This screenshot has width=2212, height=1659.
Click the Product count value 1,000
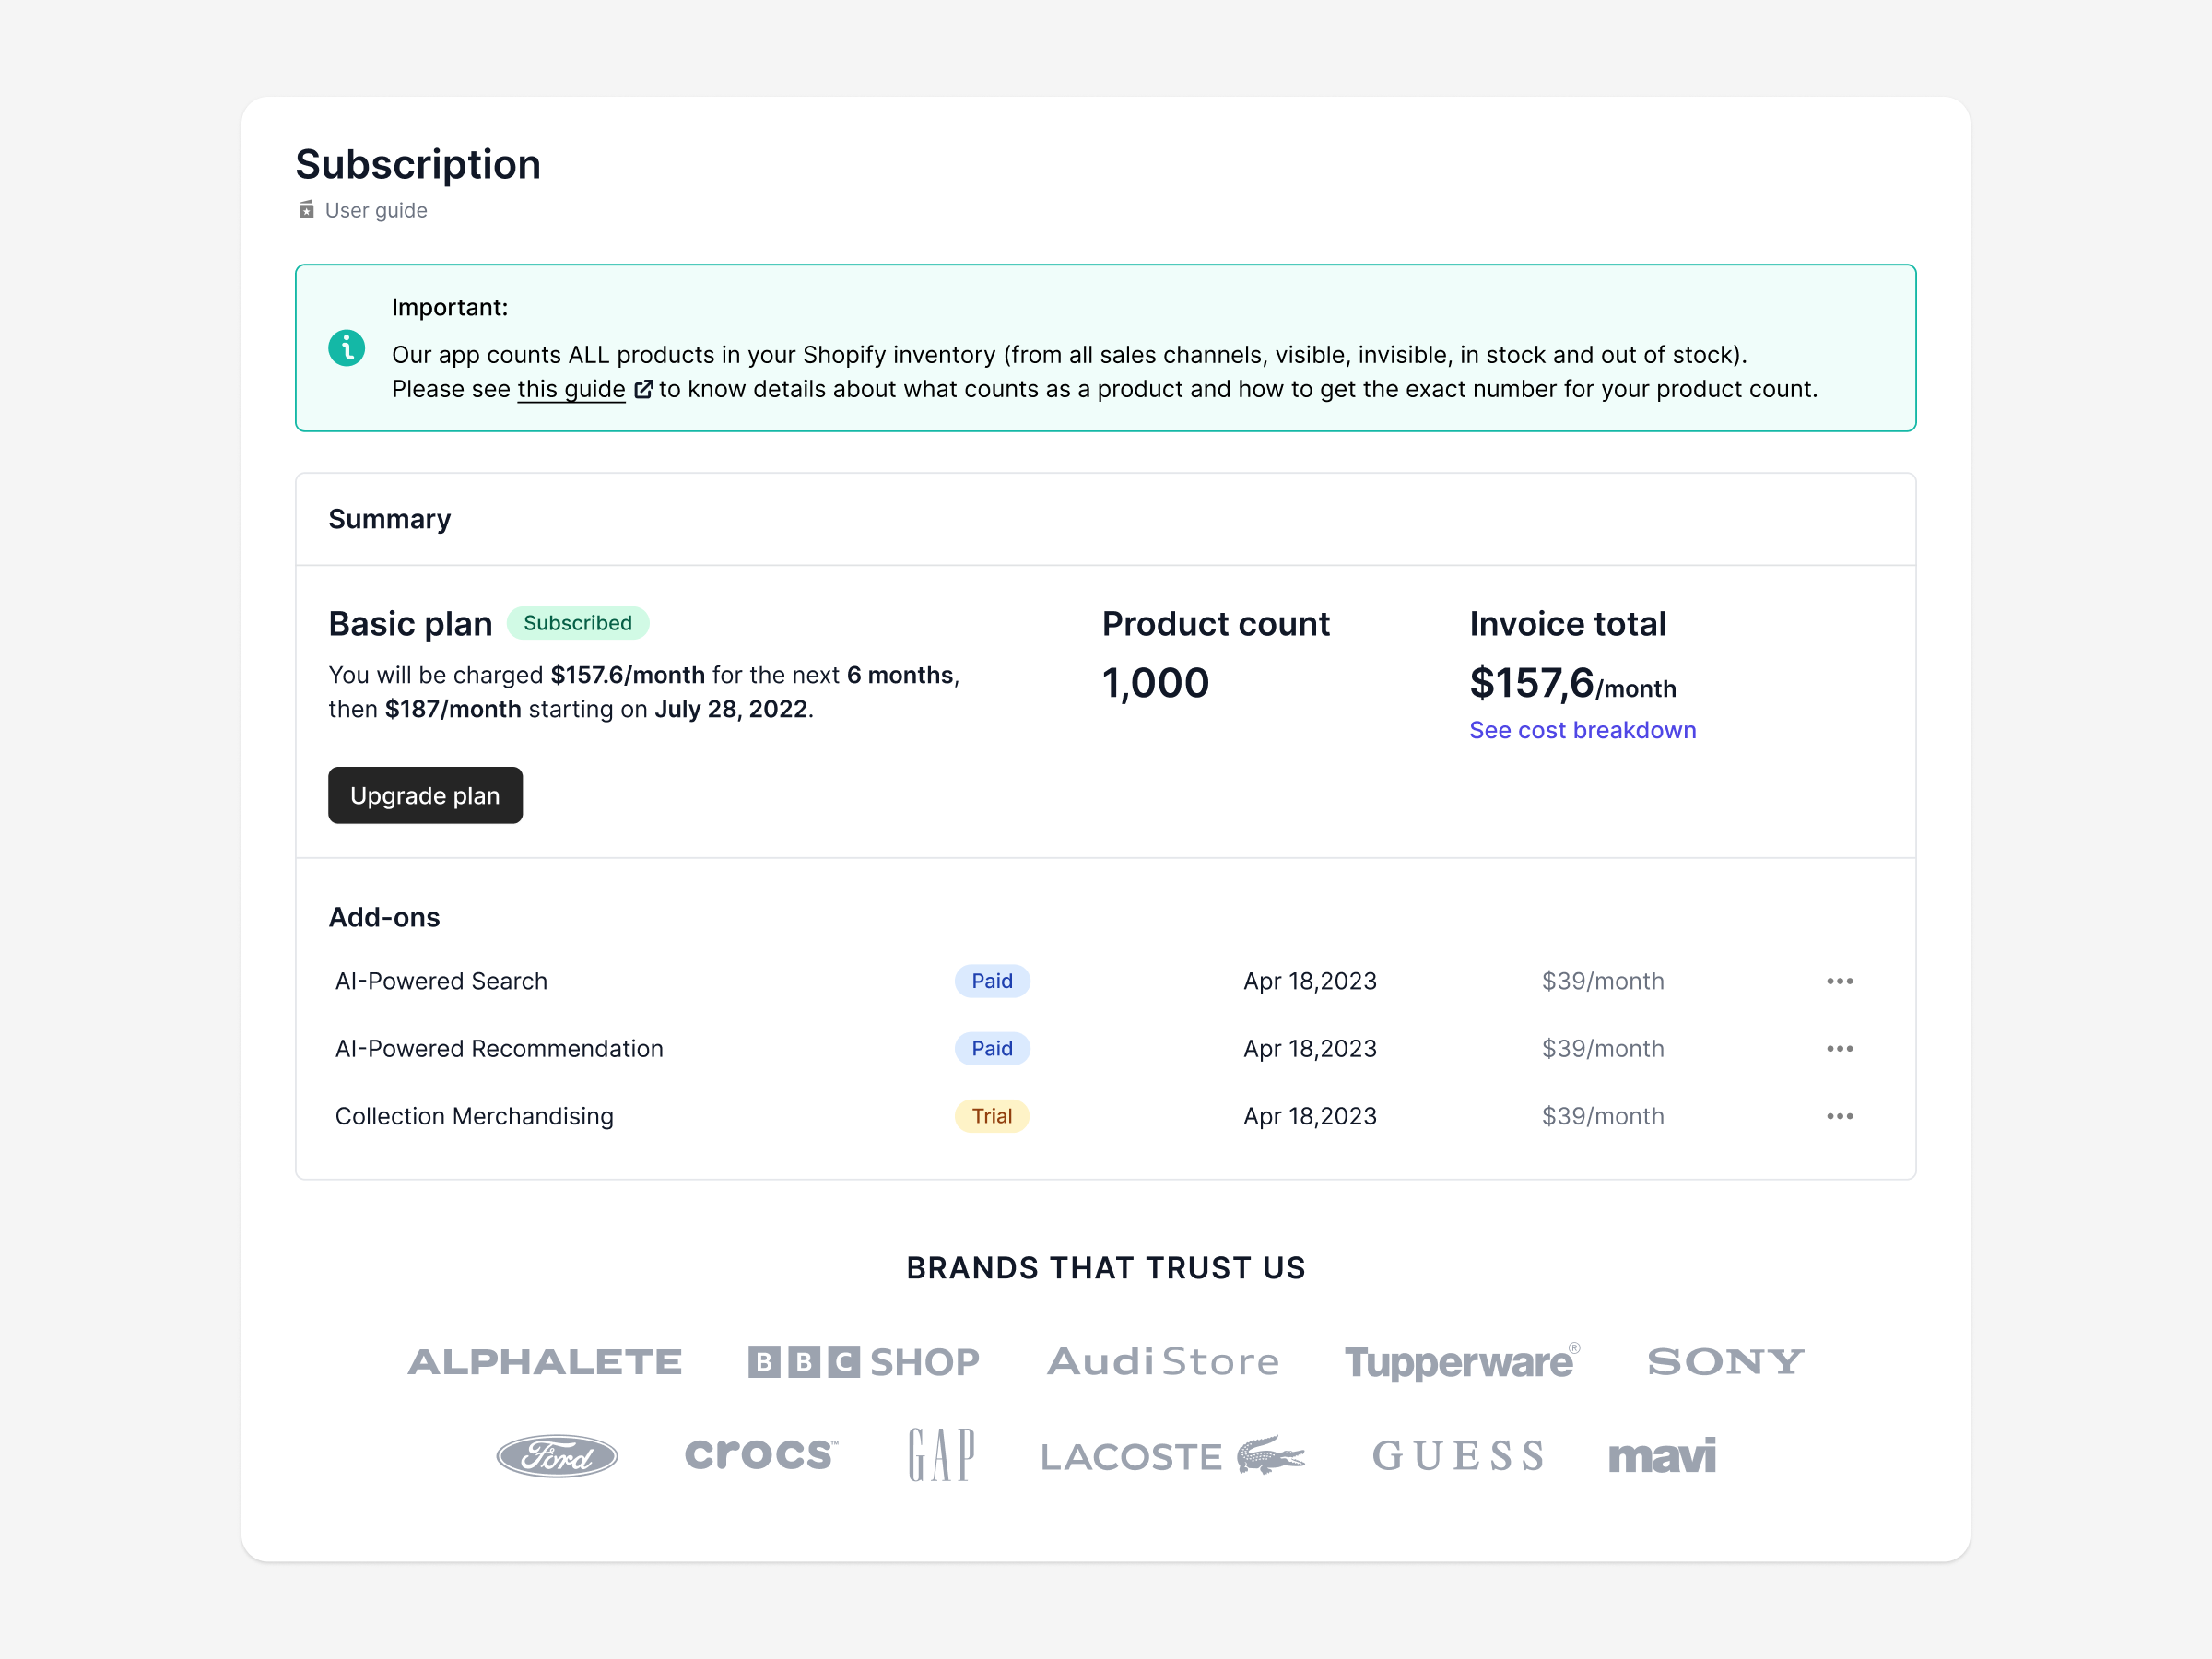coord(1154,683)
